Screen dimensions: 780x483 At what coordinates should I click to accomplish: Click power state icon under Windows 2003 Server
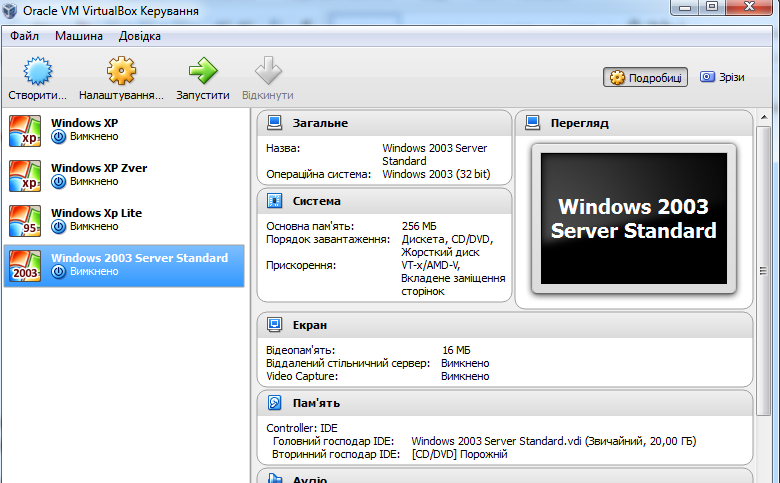(59, 272)
